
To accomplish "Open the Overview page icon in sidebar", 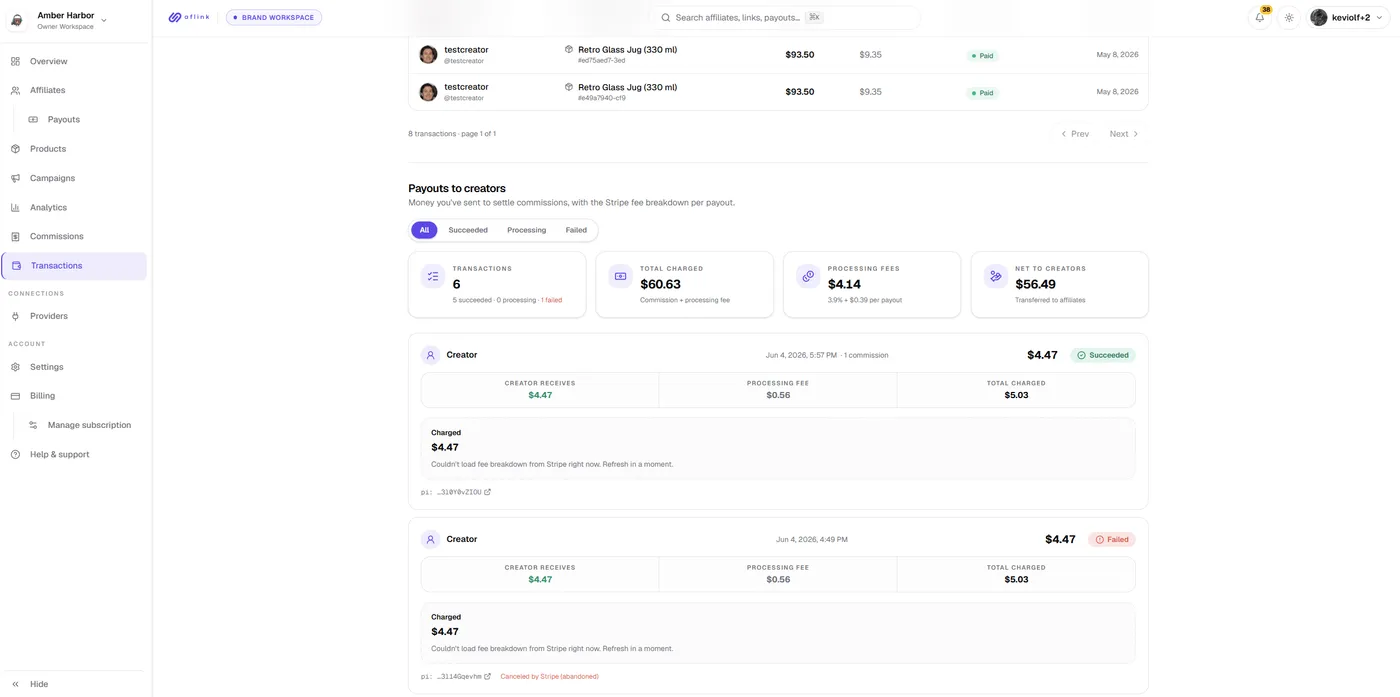I will [15, 62].
